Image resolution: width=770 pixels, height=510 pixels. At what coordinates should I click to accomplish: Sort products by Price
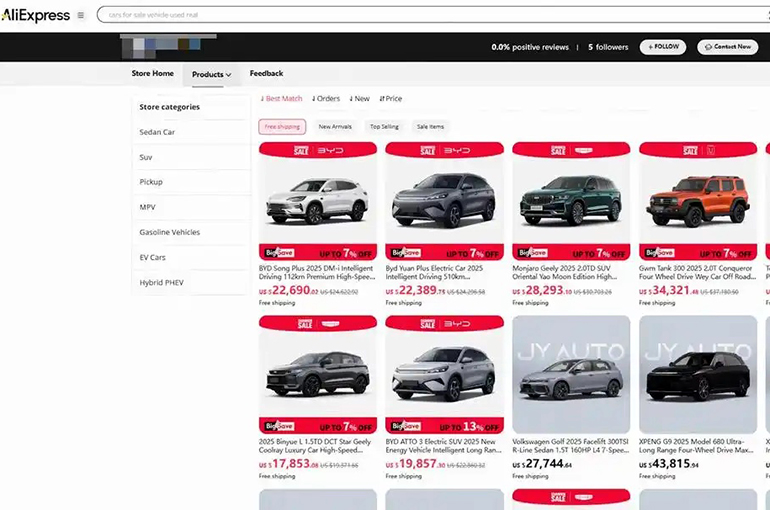point(390,99)
